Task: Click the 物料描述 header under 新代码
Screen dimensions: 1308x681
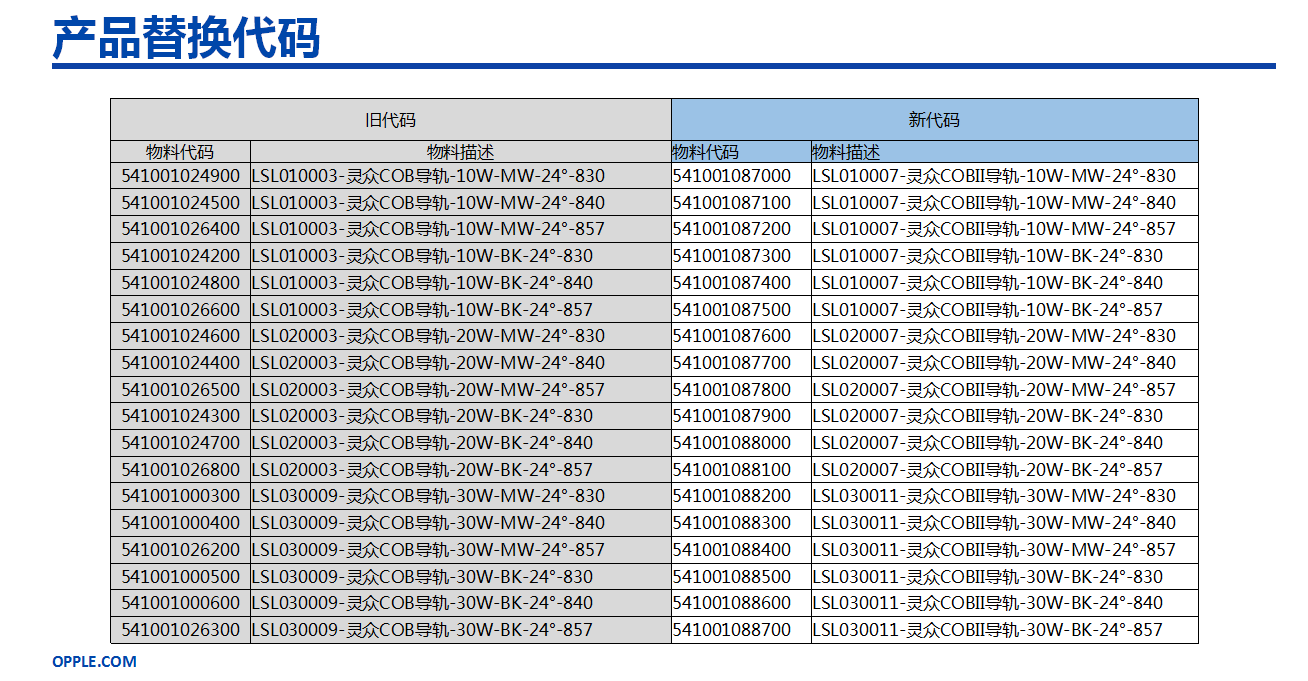Action: (846, 152)
